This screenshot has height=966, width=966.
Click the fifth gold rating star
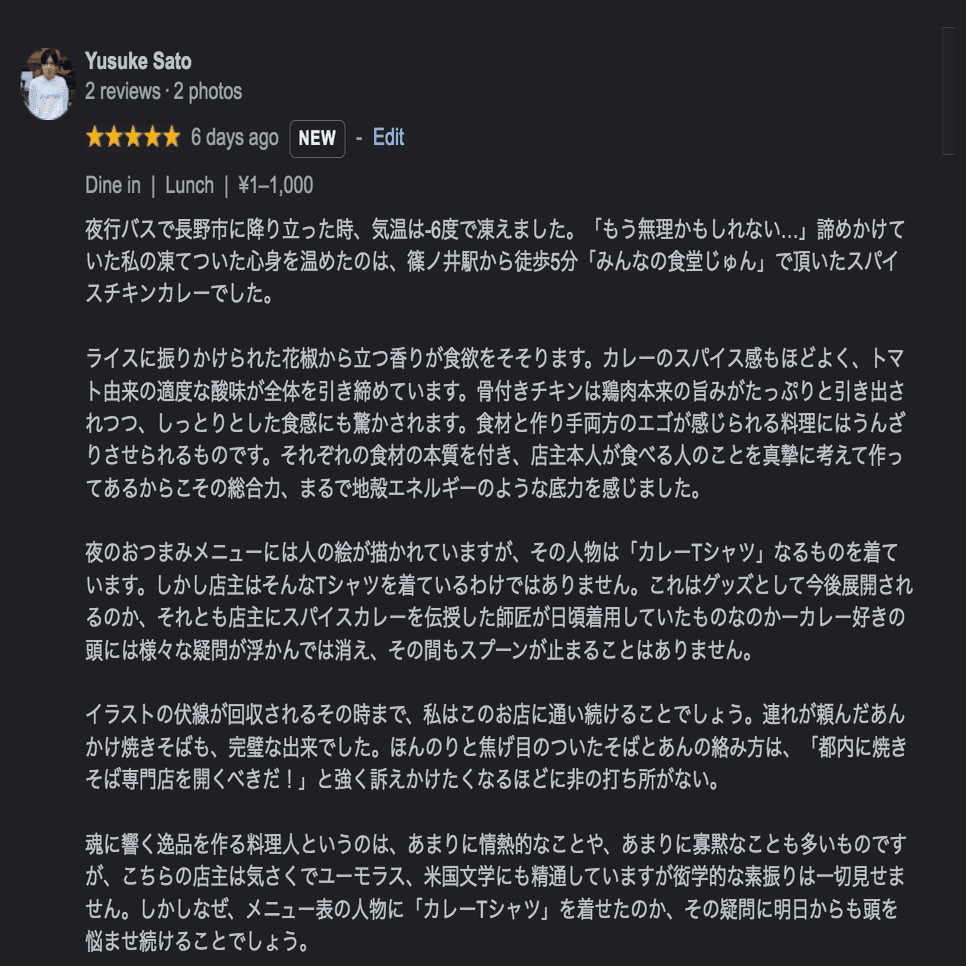(x=170, y=138)
